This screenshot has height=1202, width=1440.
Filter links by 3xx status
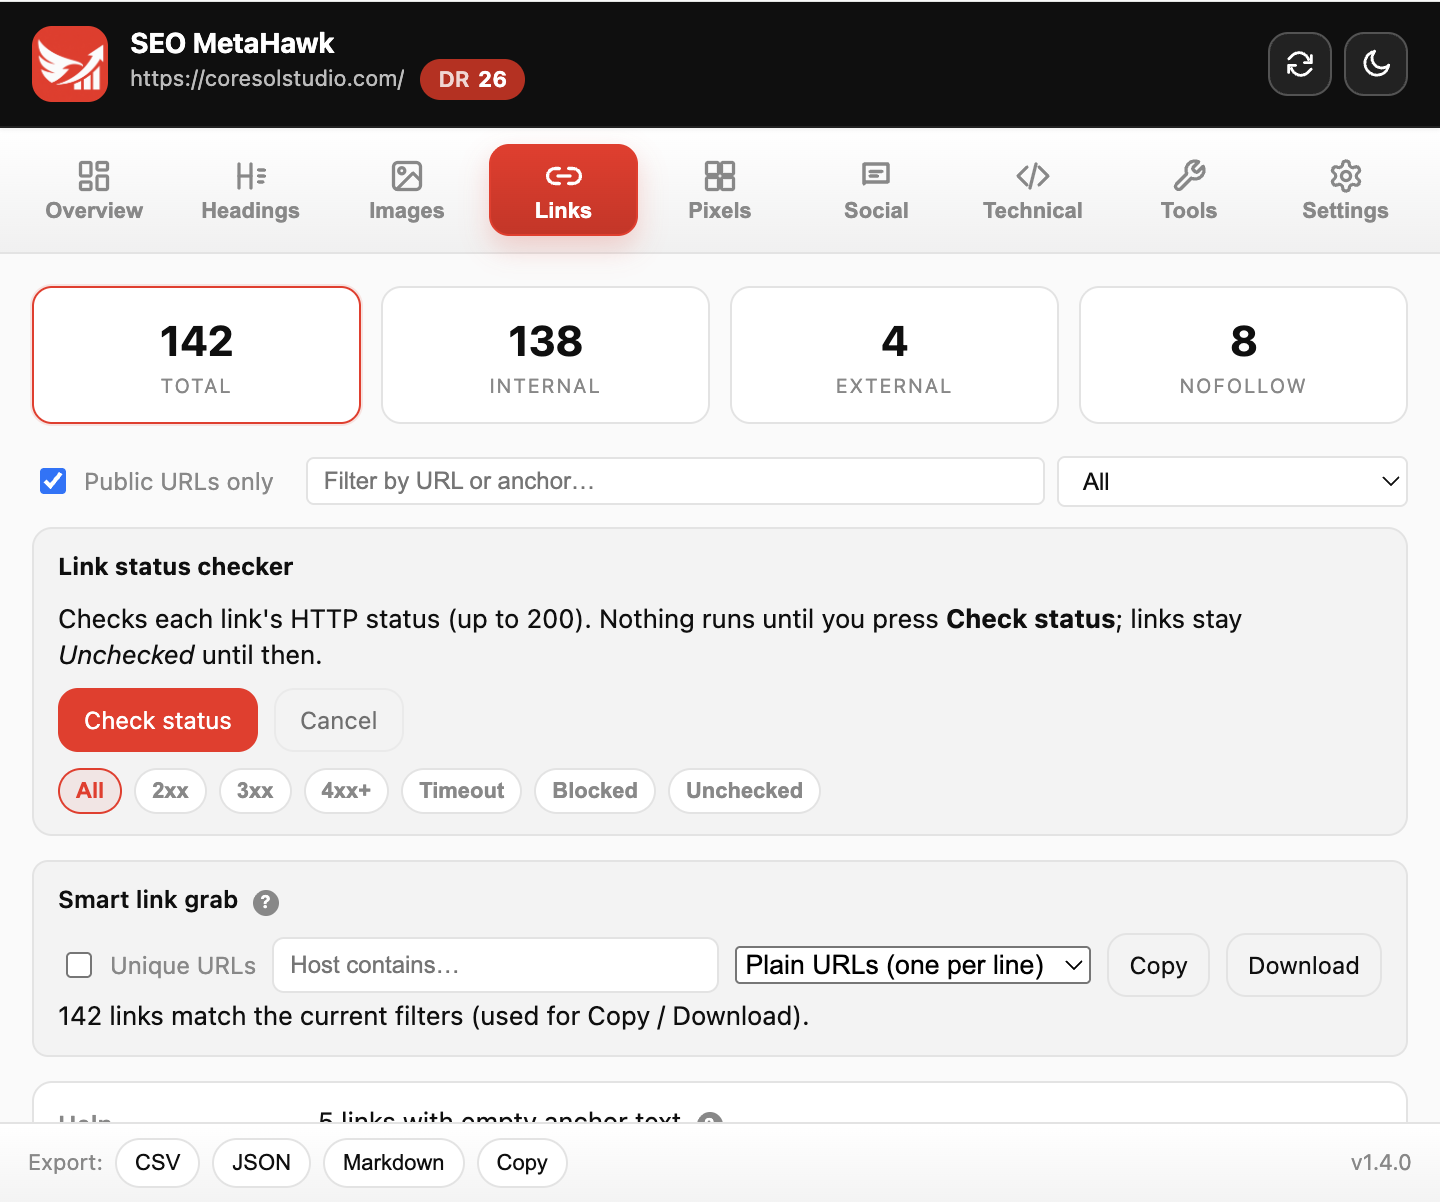point(255,791)
